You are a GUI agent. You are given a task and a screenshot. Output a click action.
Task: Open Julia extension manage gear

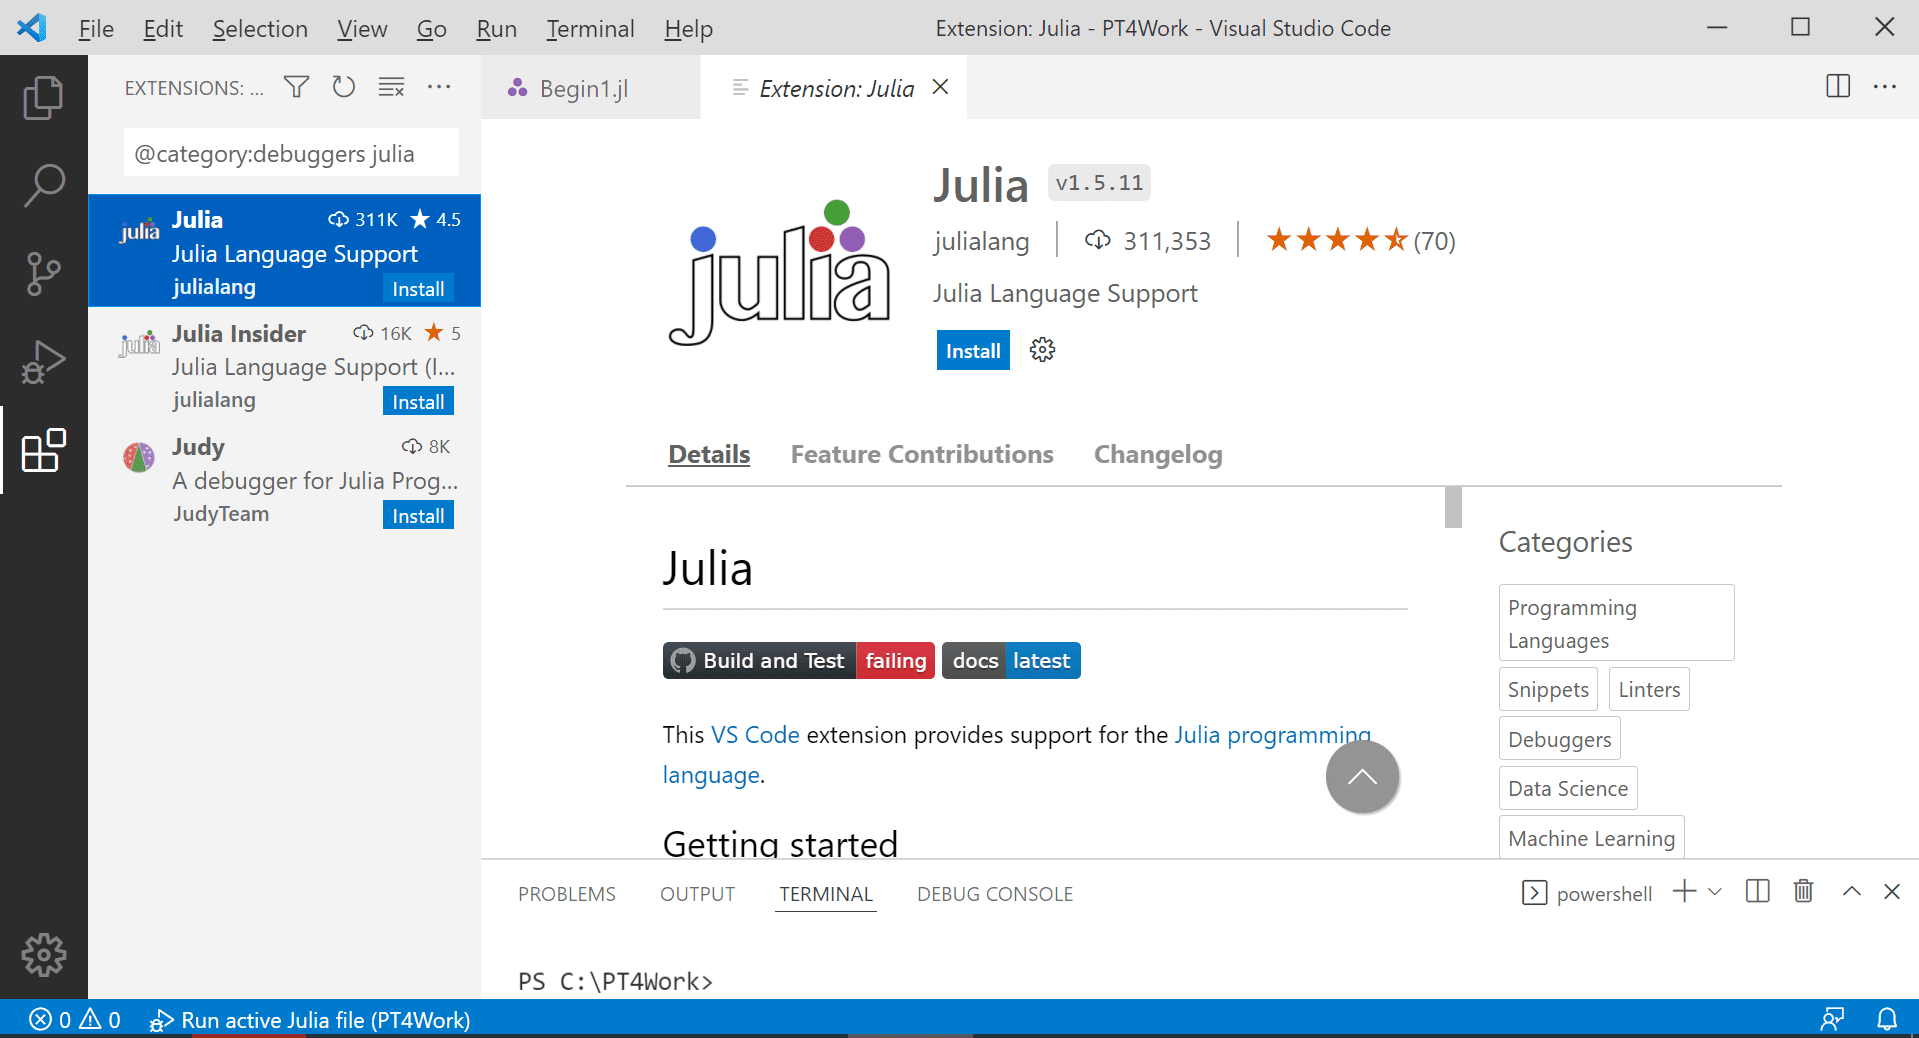[1042, 350]
